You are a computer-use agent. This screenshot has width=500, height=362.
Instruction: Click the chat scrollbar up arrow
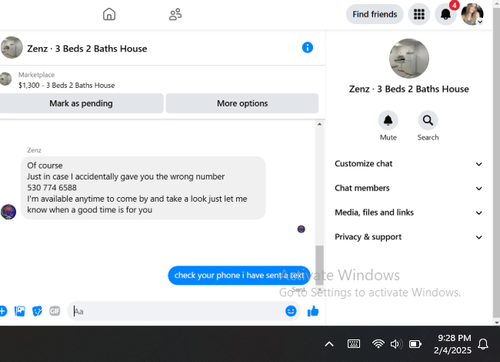click(x=319, y=124)
